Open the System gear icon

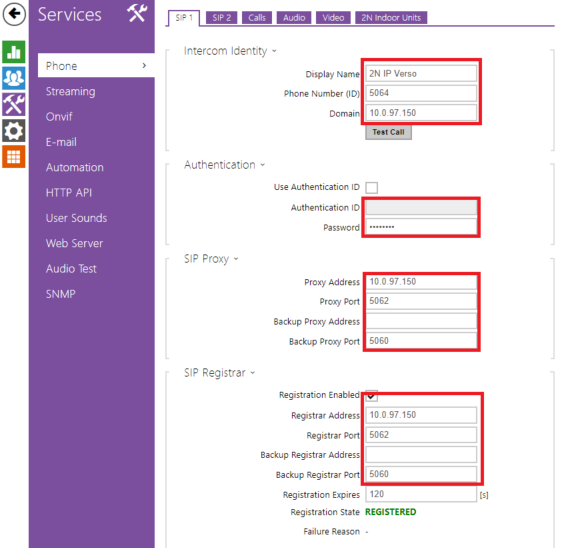tap(14, 130)
